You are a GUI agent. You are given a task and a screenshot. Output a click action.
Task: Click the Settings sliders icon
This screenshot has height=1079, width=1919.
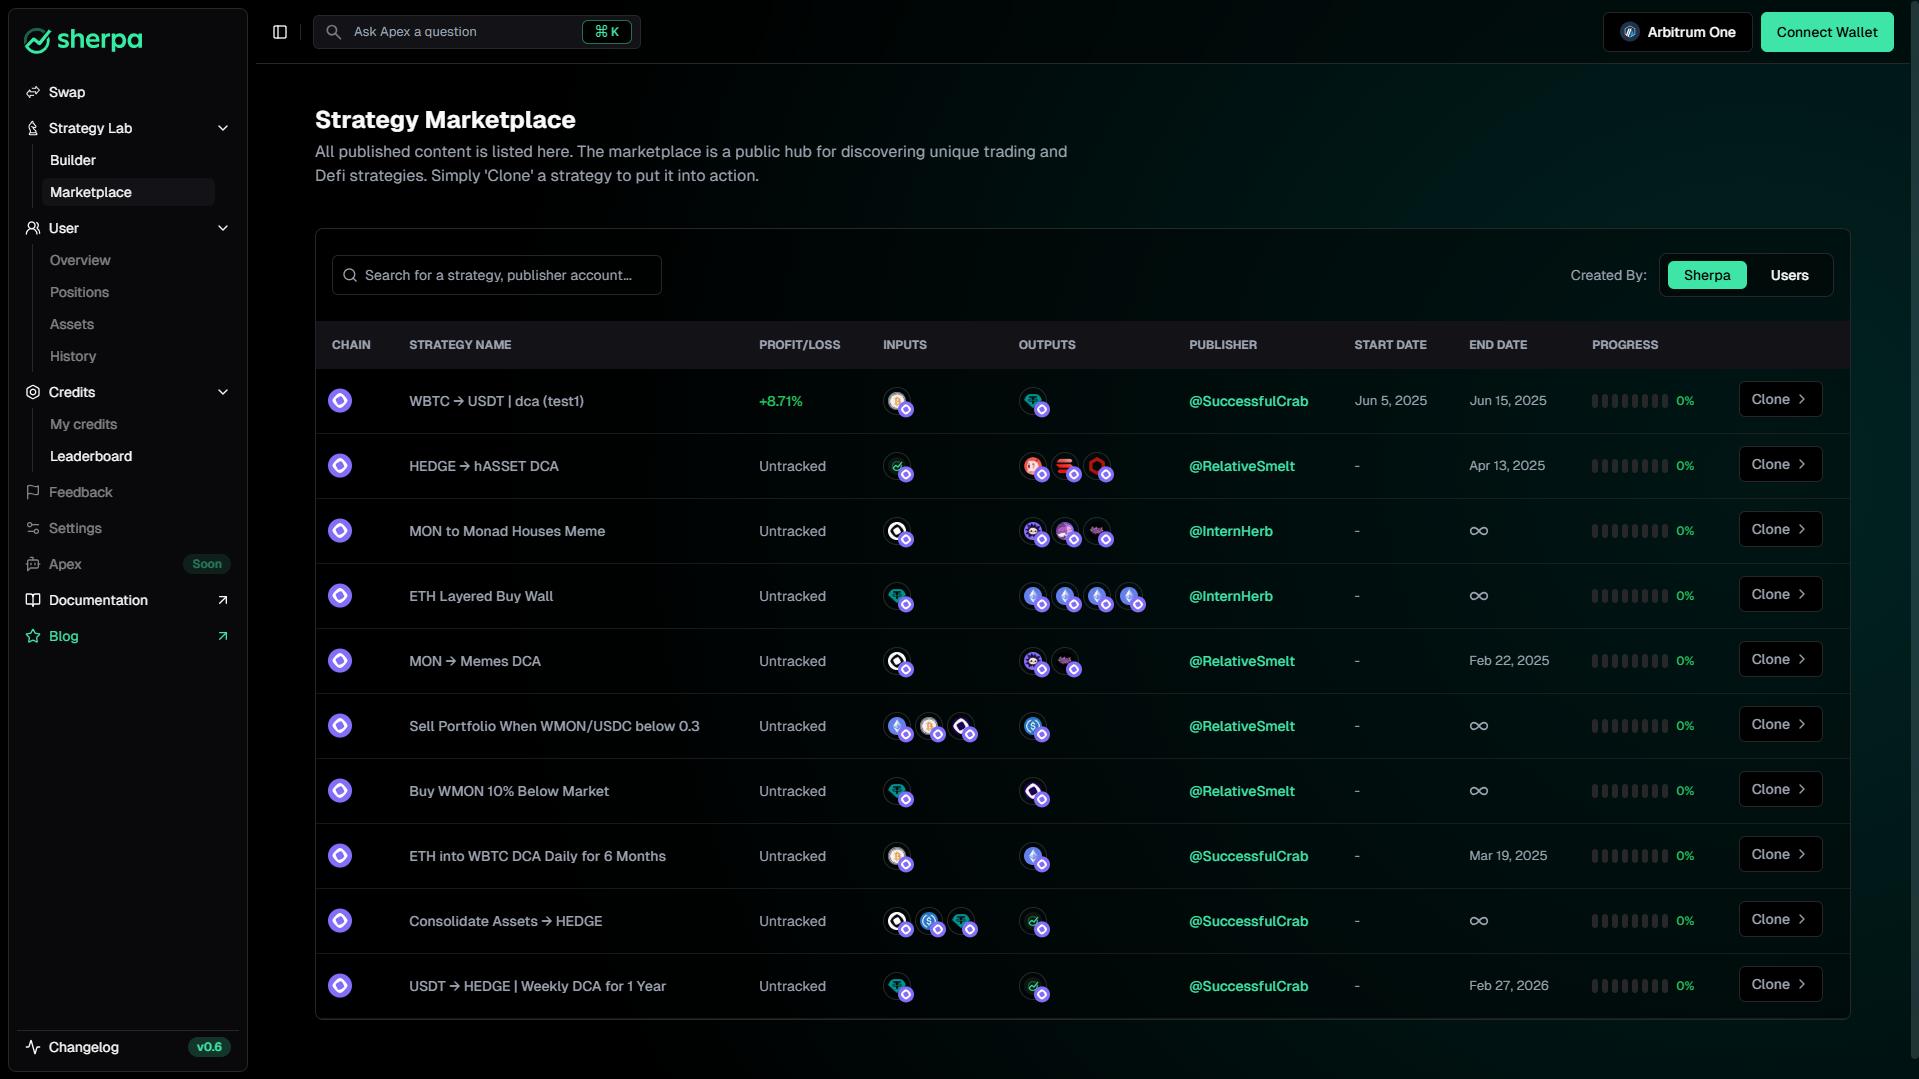(x=33, y=528)
